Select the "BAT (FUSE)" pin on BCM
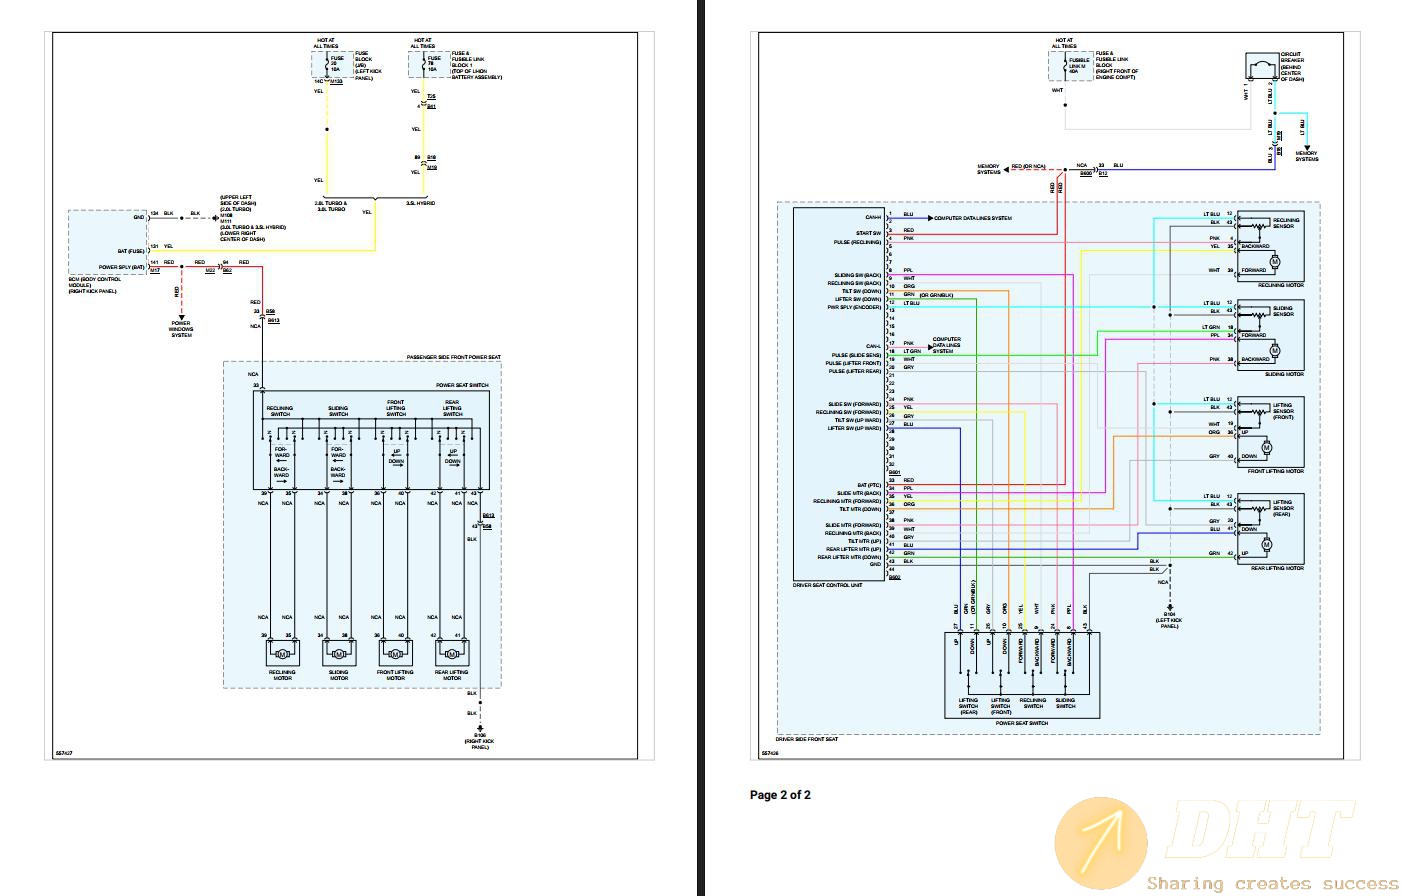This screenshot has width=1402, height=896. click(132, 251)
